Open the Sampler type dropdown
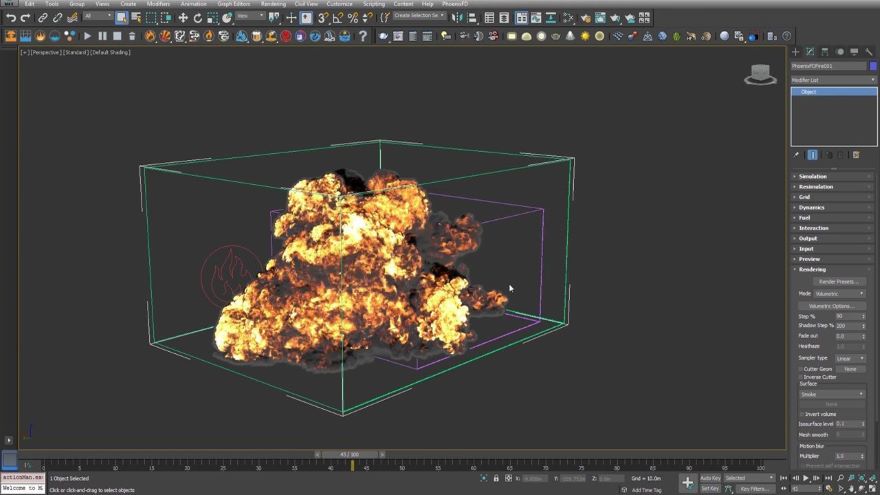Viewport: 880px width, 495px height. pos(849,358)
